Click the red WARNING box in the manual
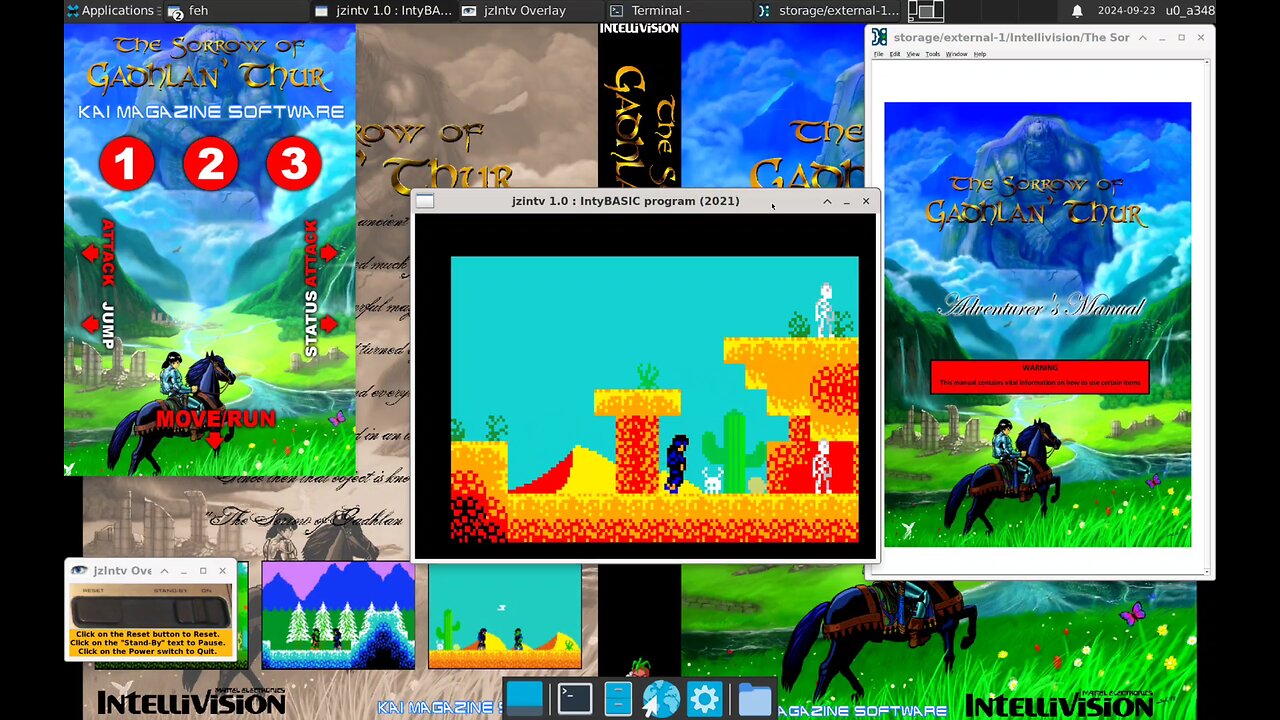 click(x=1039, y=376)
